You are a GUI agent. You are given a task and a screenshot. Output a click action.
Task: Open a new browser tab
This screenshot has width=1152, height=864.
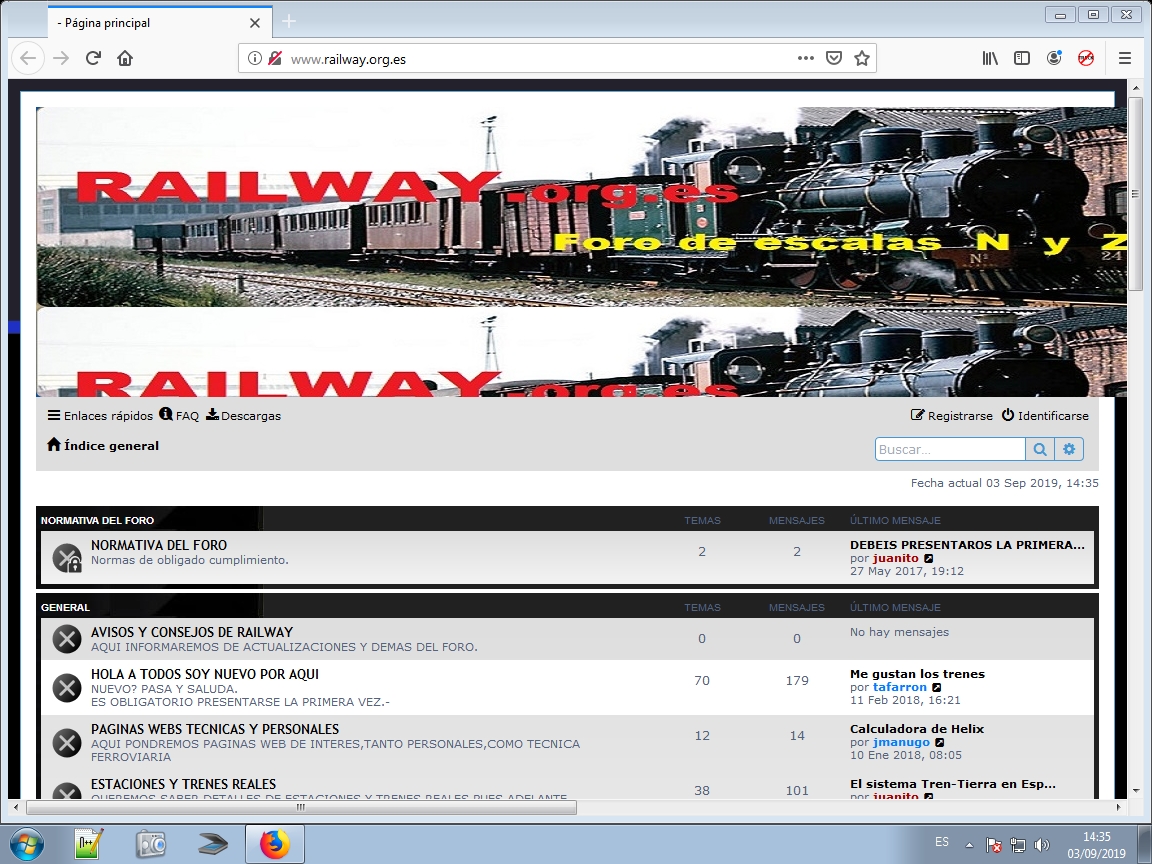(289, 22)
